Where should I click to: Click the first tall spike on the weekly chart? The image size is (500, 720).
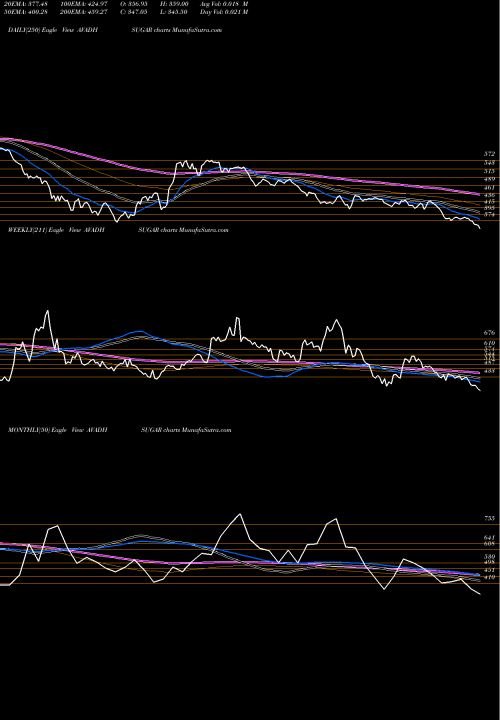47,311
